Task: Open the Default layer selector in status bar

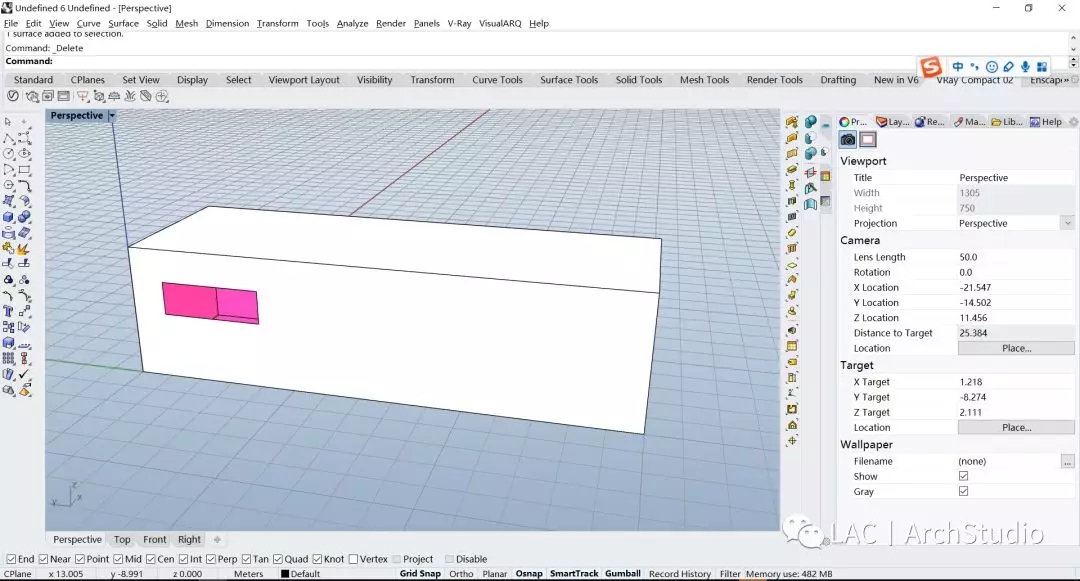Action: pyautogui.click(x=305, y=573)
